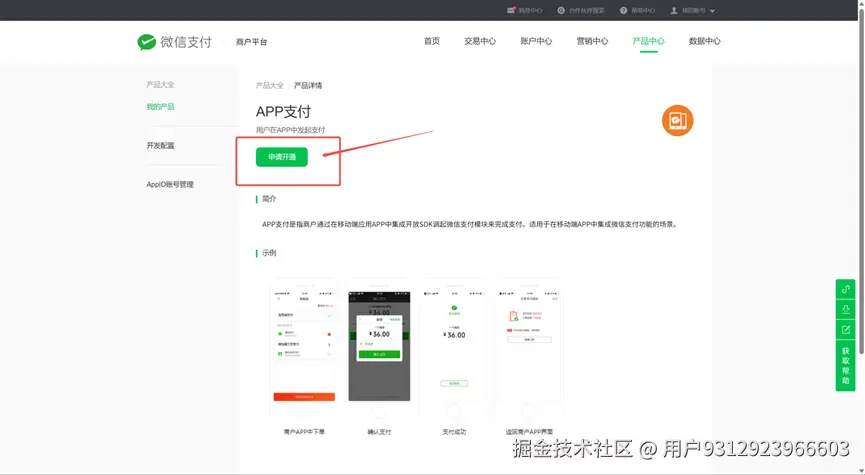Open the 营销中心 menu
865x475 pixels.
[592, 41]
